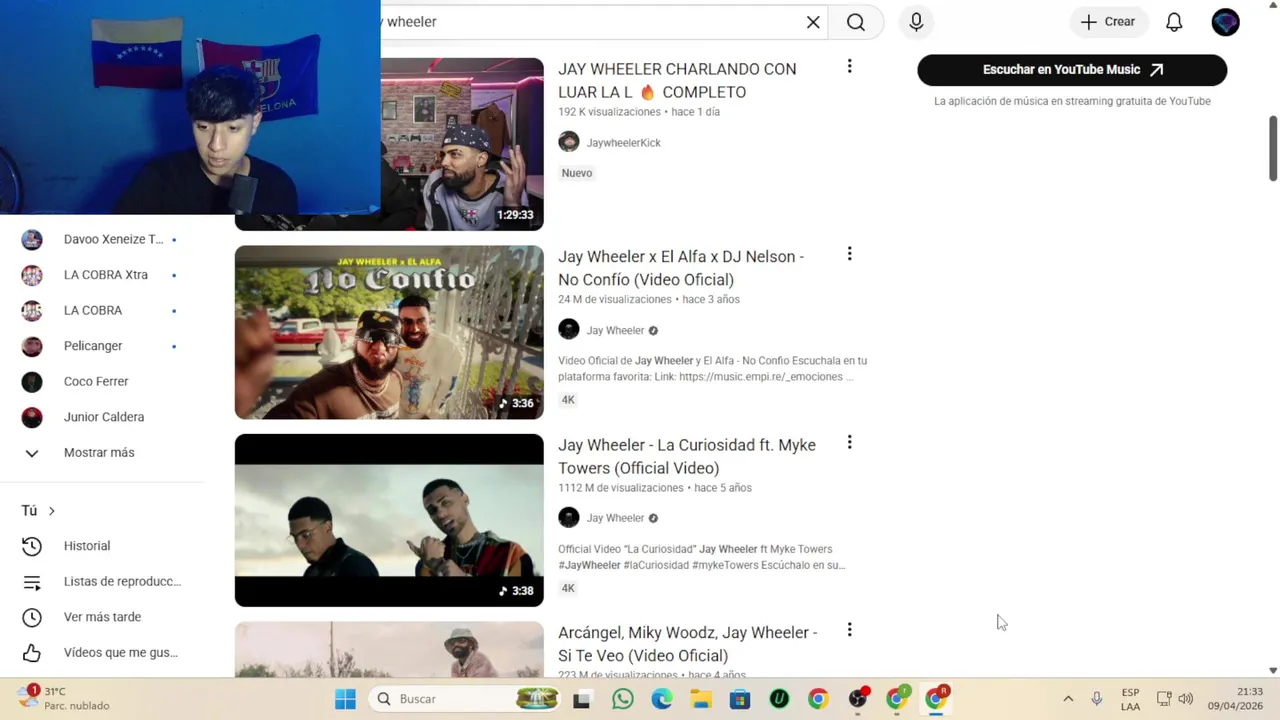The height and width of the screenshot is (720, 1280).
Task: Open File Explorer from the taskbar
Action: click(x=701, y=699)
